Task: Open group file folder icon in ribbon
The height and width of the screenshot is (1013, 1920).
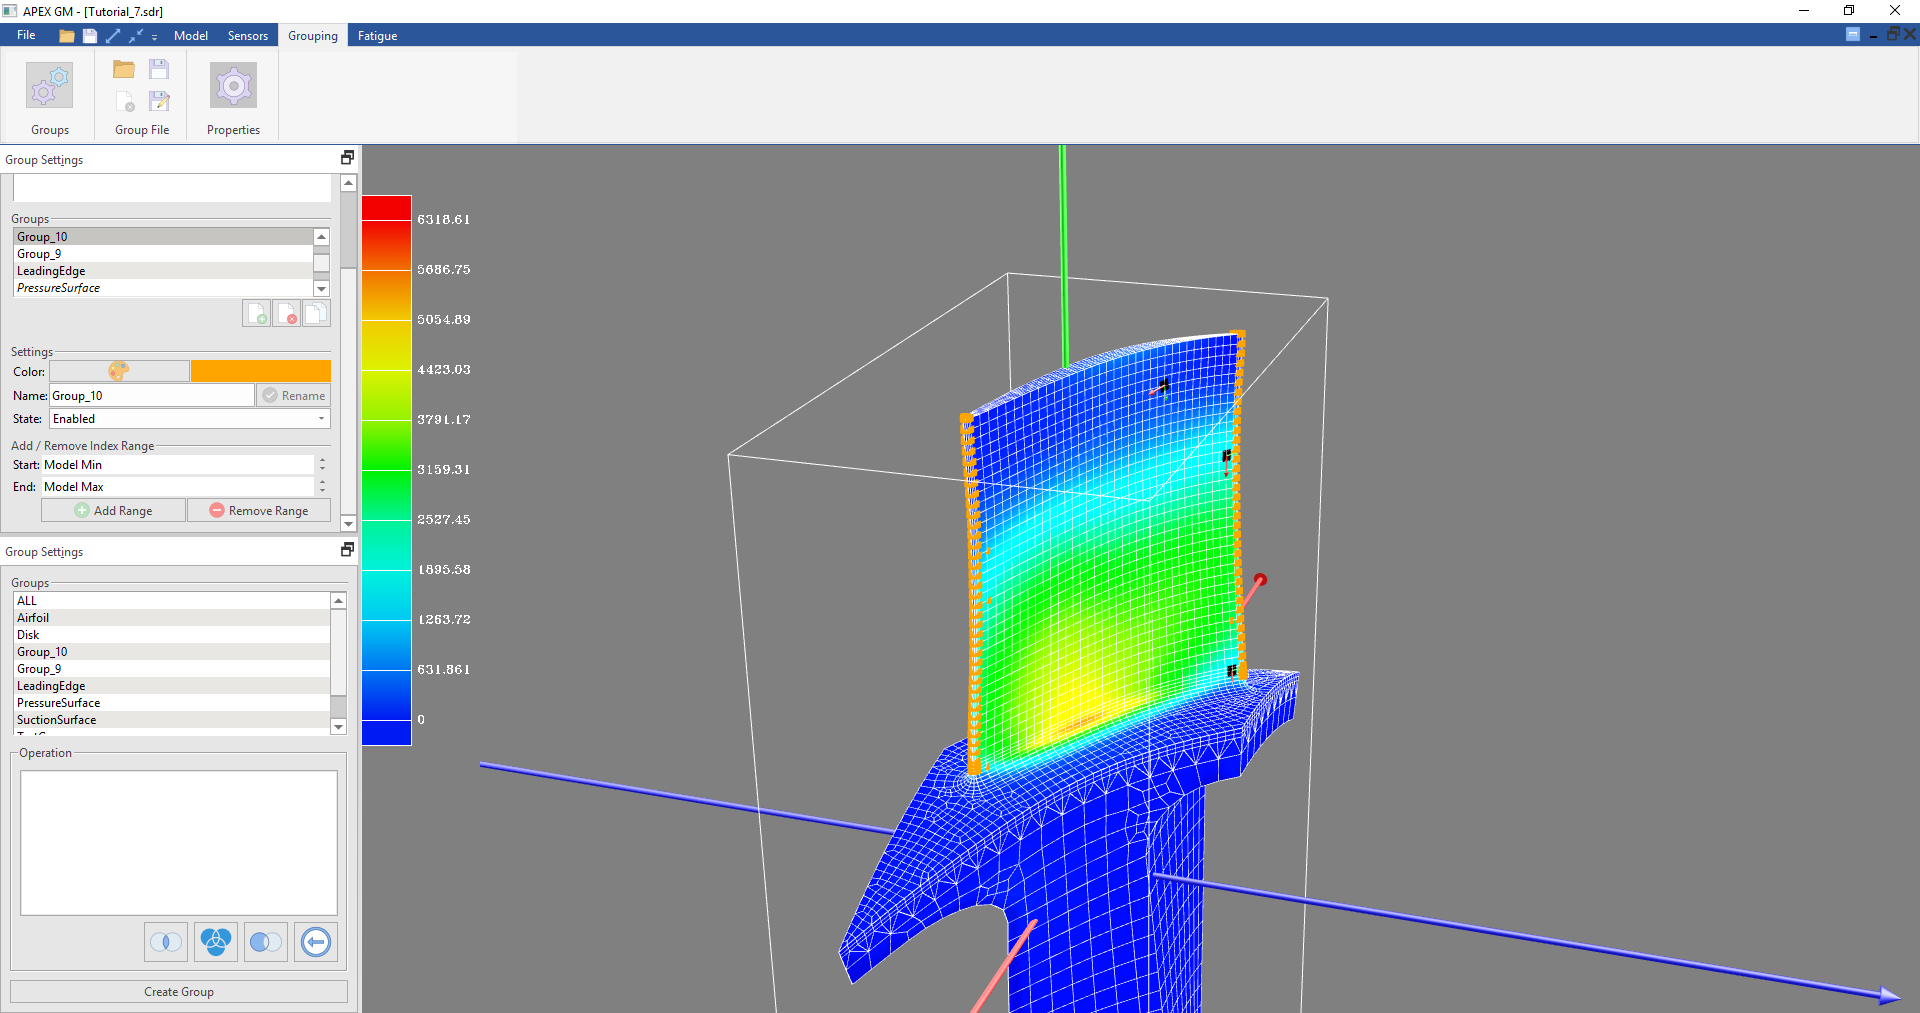Action: (x=124, y=69)
